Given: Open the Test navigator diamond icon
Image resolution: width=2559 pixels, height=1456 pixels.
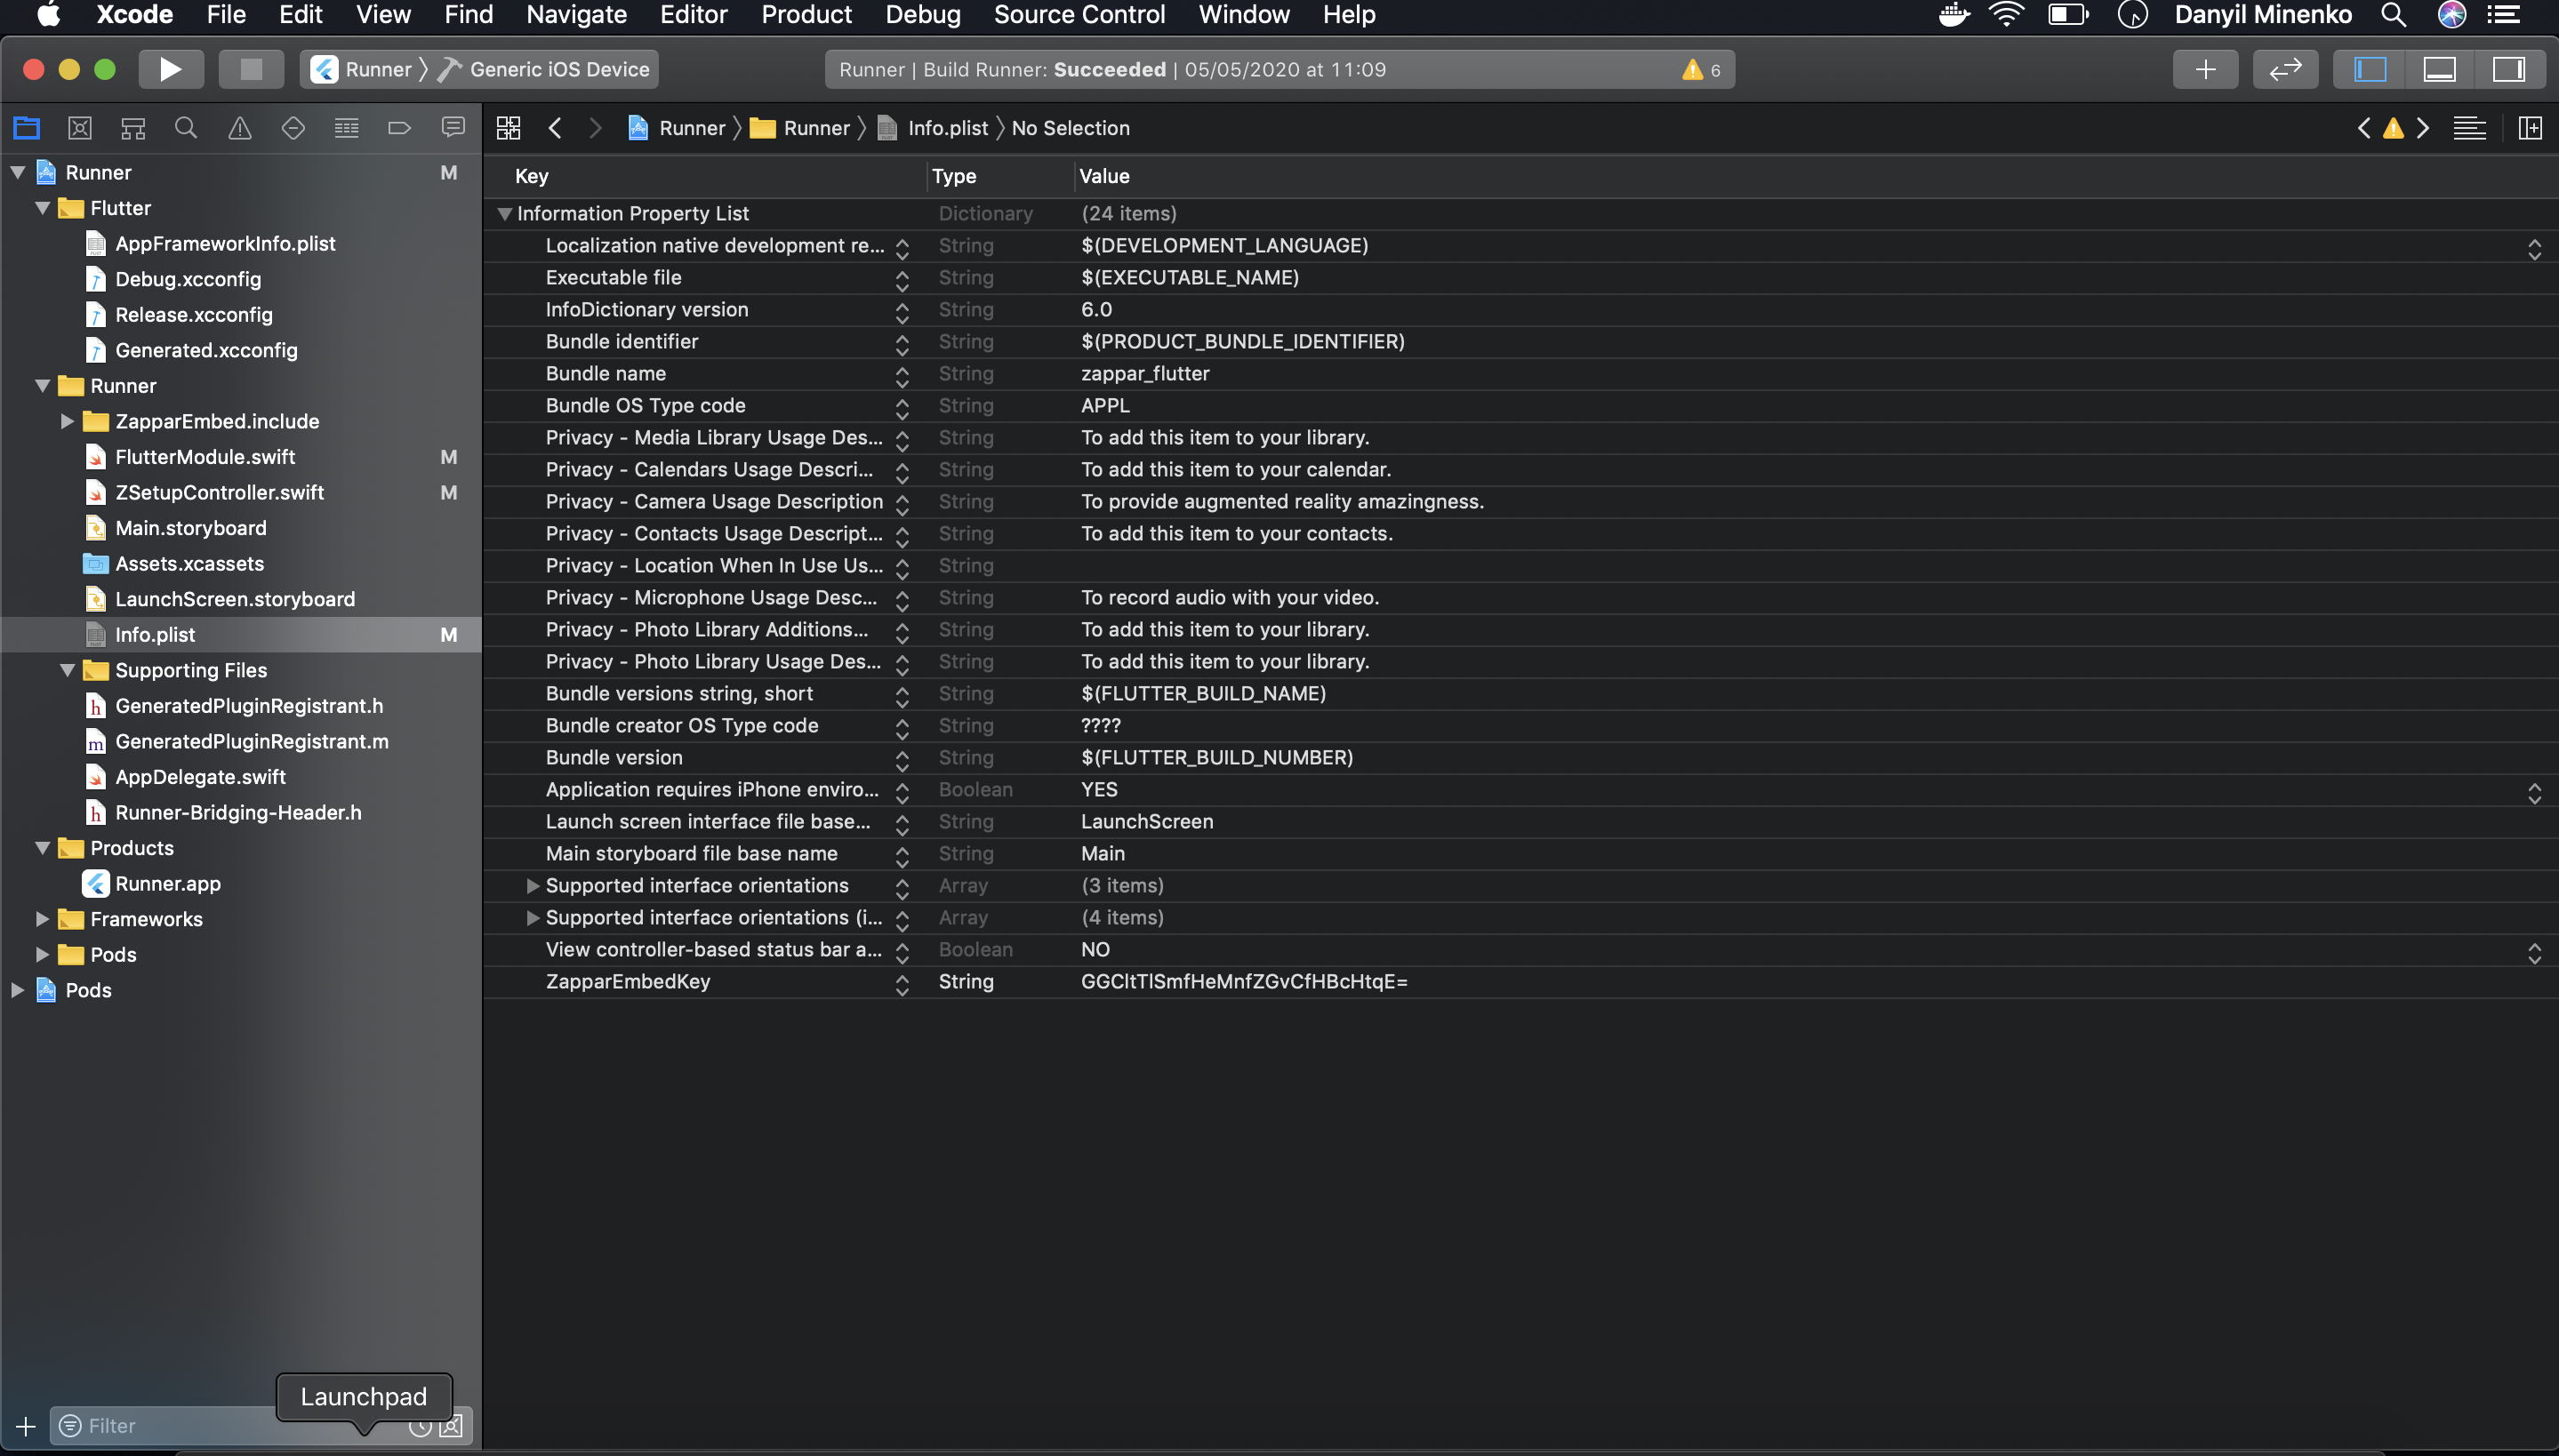Looking at the screenshot, I should pyautogui.click(x=293, y=128).
